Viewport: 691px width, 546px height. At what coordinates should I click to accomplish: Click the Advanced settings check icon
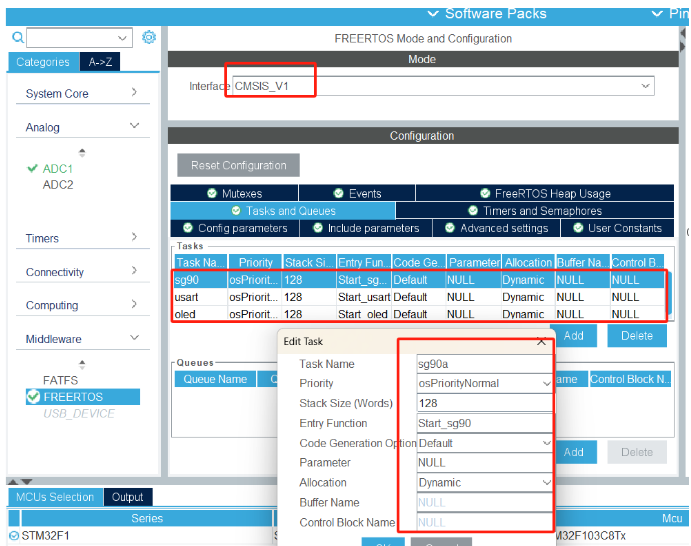[x=450, y=228]
